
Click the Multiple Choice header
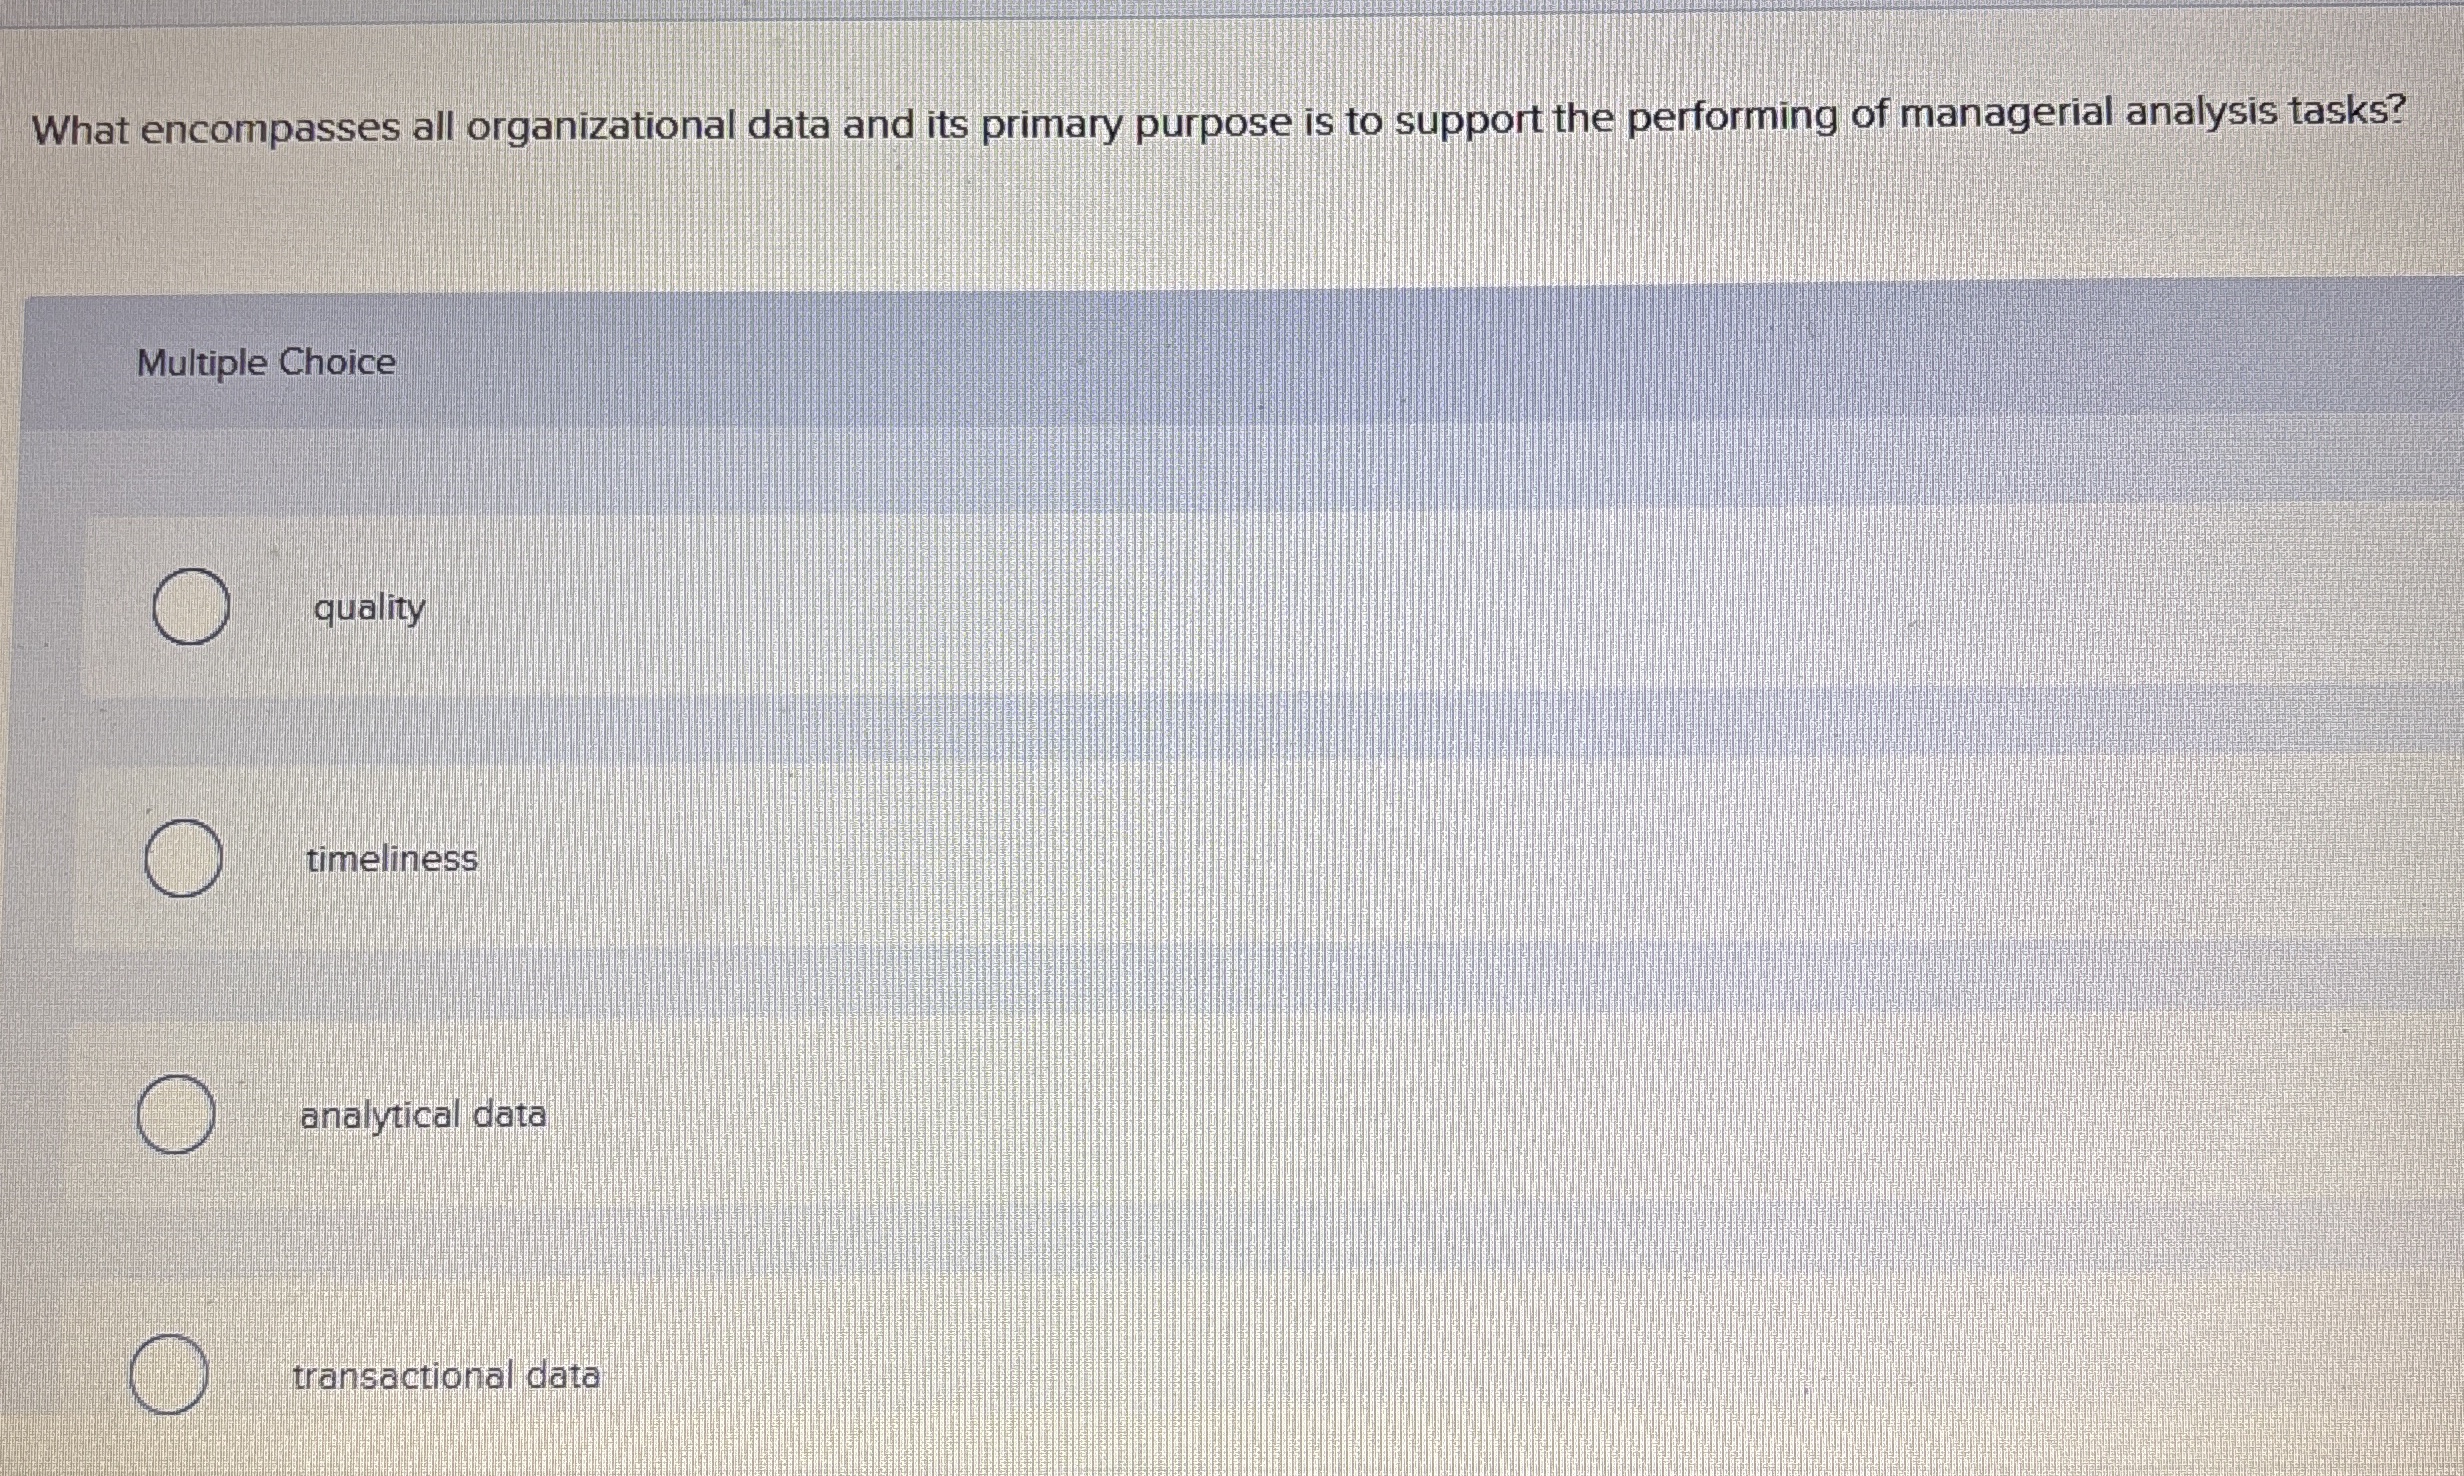click(x=265, y=362)
